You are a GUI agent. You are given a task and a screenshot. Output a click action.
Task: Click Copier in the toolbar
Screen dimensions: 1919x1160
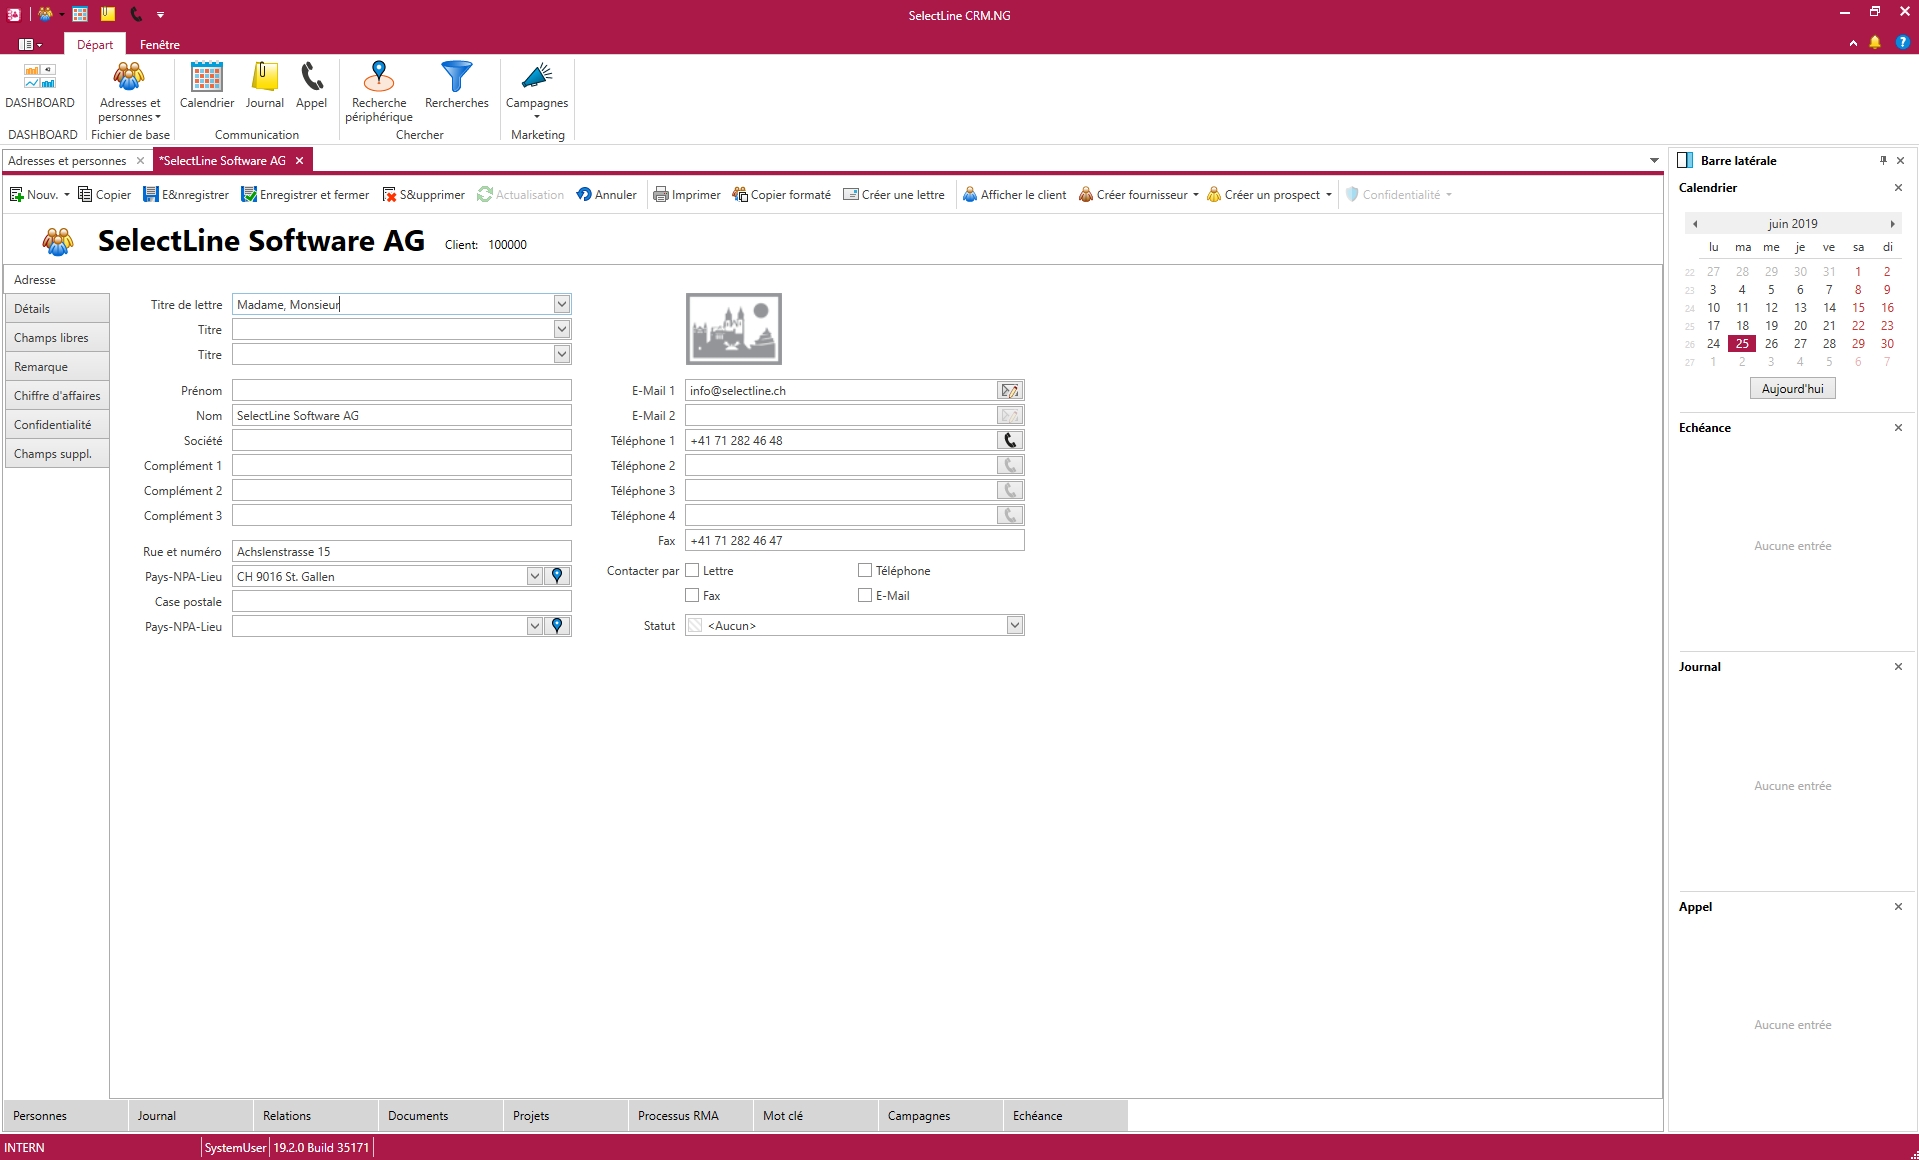point(104,195)
